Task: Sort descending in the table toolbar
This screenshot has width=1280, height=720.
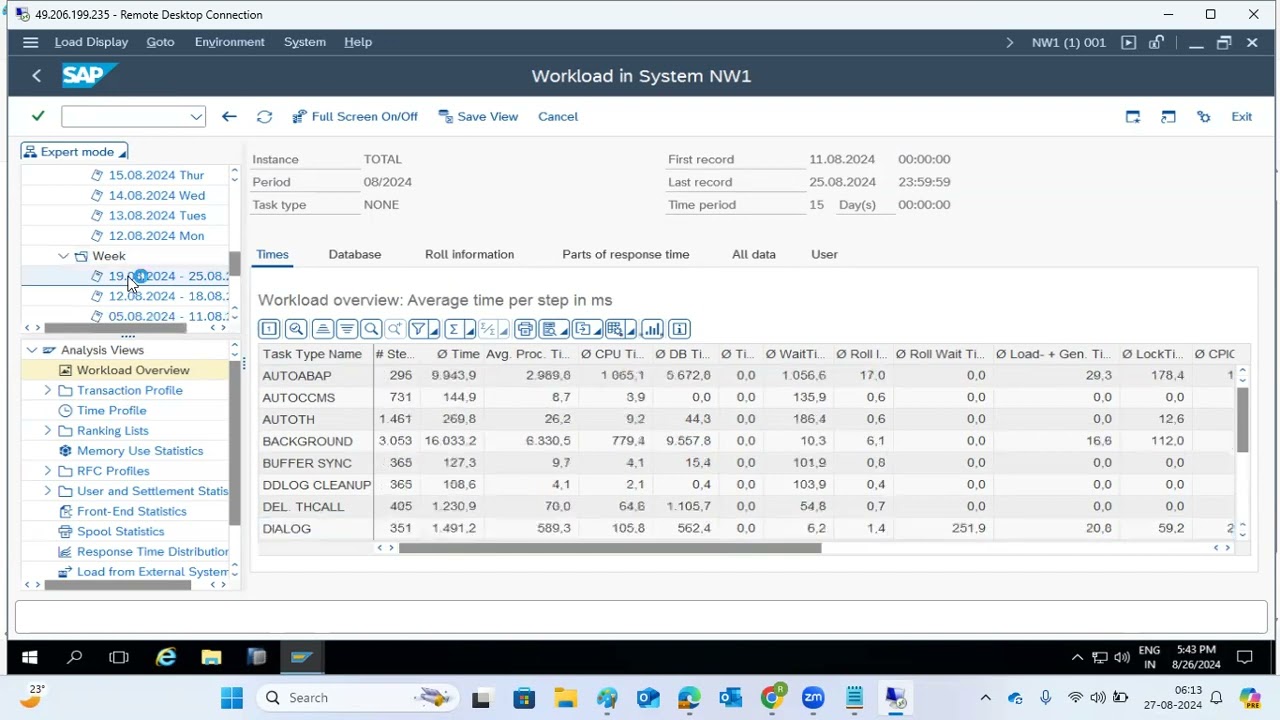Action: [x=346, y=329]
